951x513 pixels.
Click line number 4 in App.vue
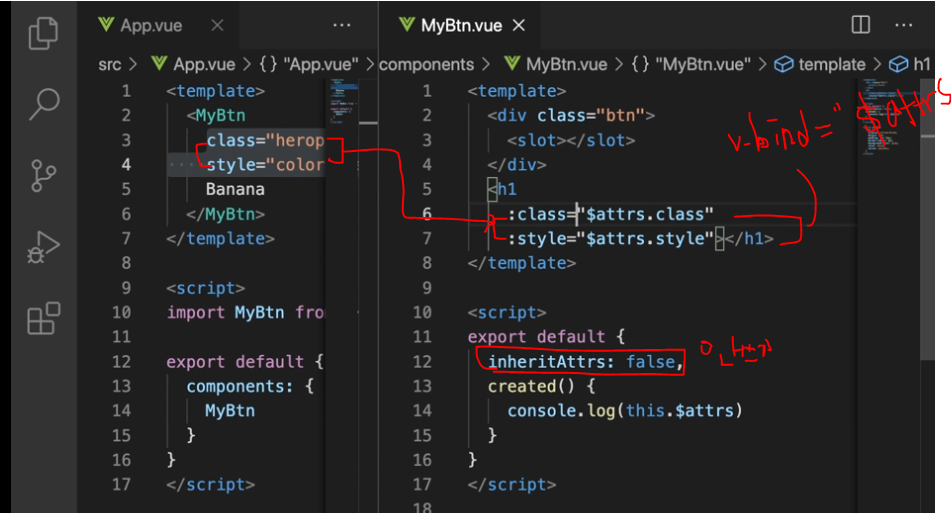click(126, 164)
